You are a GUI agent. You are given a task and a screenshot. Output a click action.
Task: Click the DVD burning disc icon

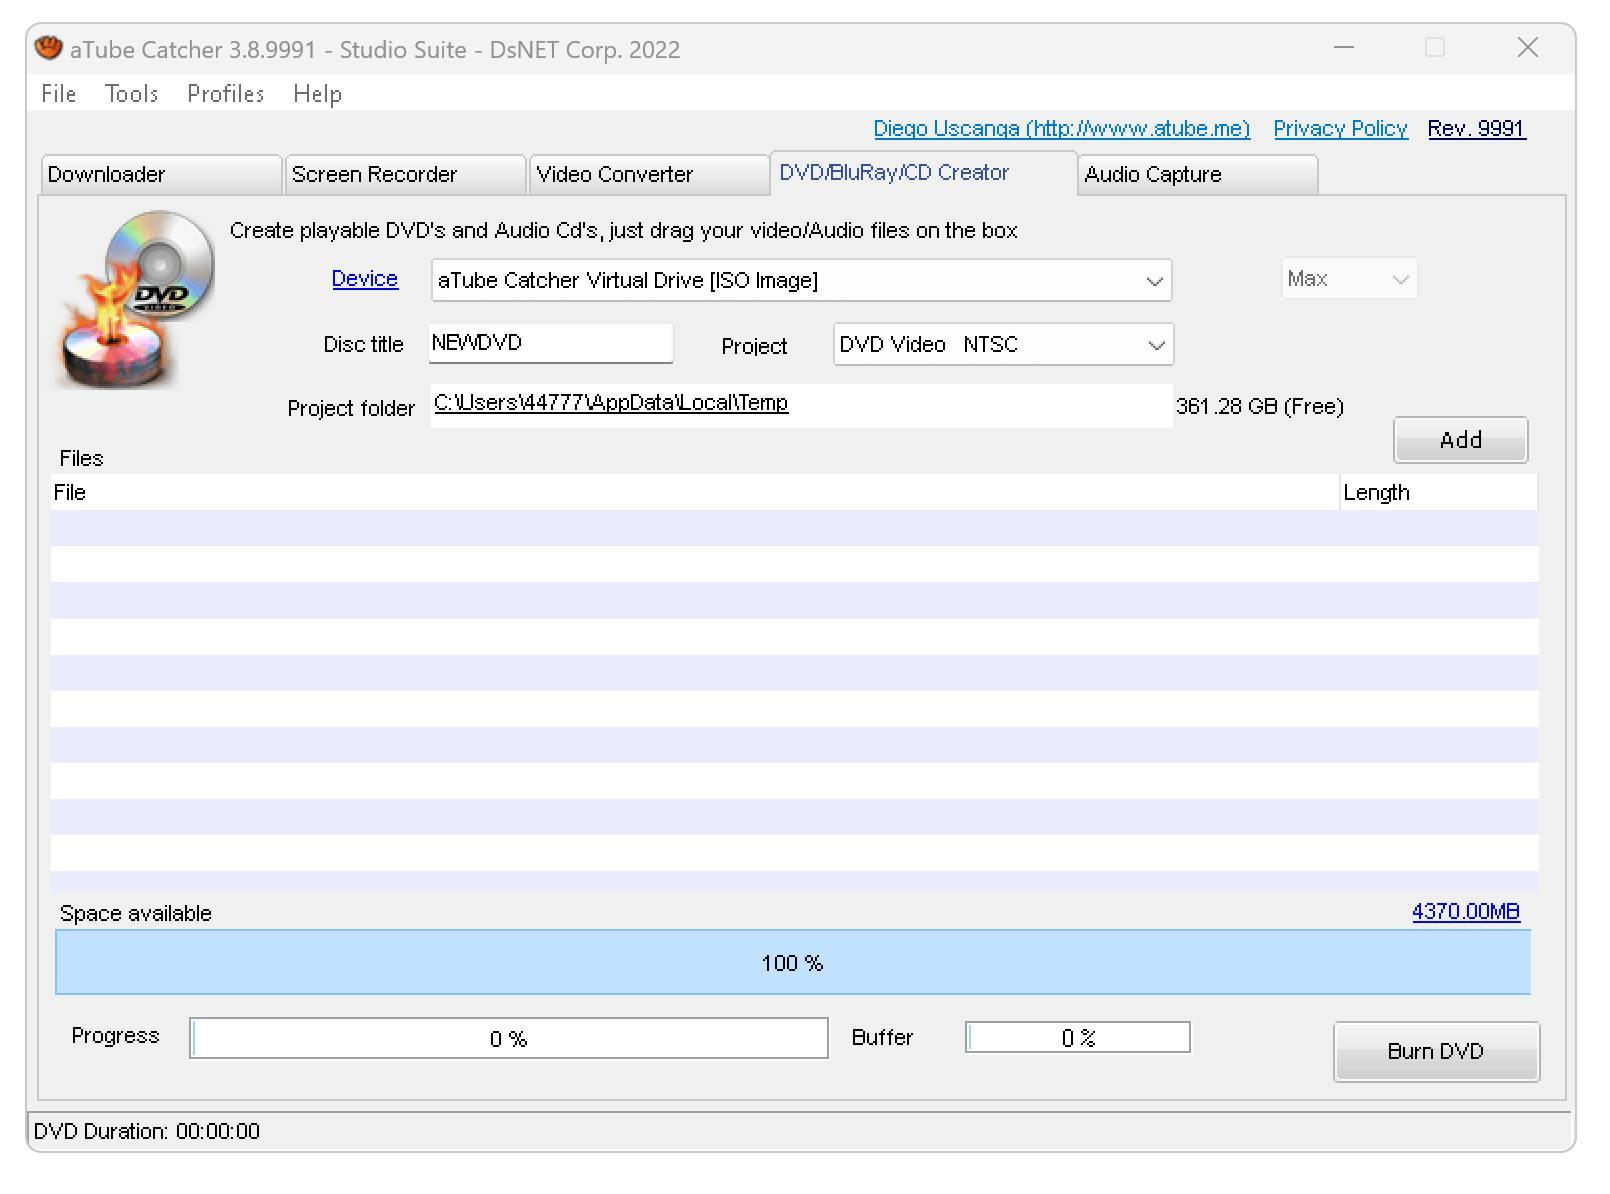(x=135, y=300)
